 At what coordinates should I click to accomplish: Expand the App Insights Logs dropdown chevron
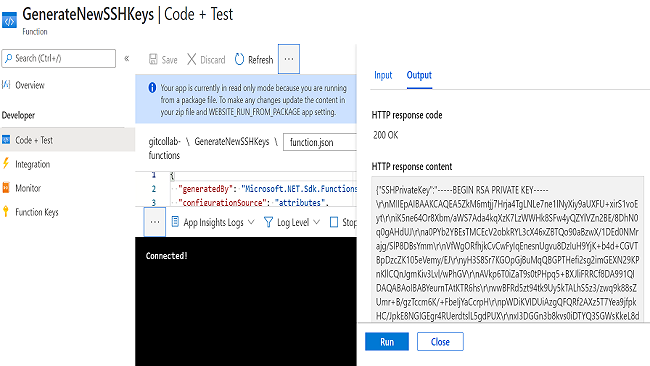click(x=251, y=222)
